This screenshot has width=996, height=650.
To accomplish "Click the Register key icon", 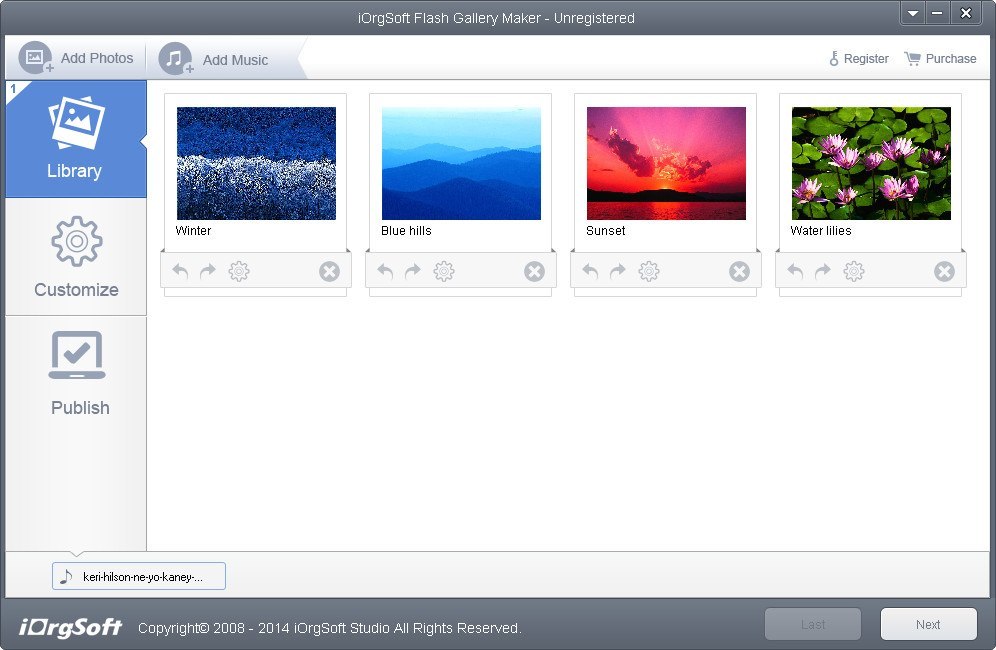I will [x=832, y=58].
